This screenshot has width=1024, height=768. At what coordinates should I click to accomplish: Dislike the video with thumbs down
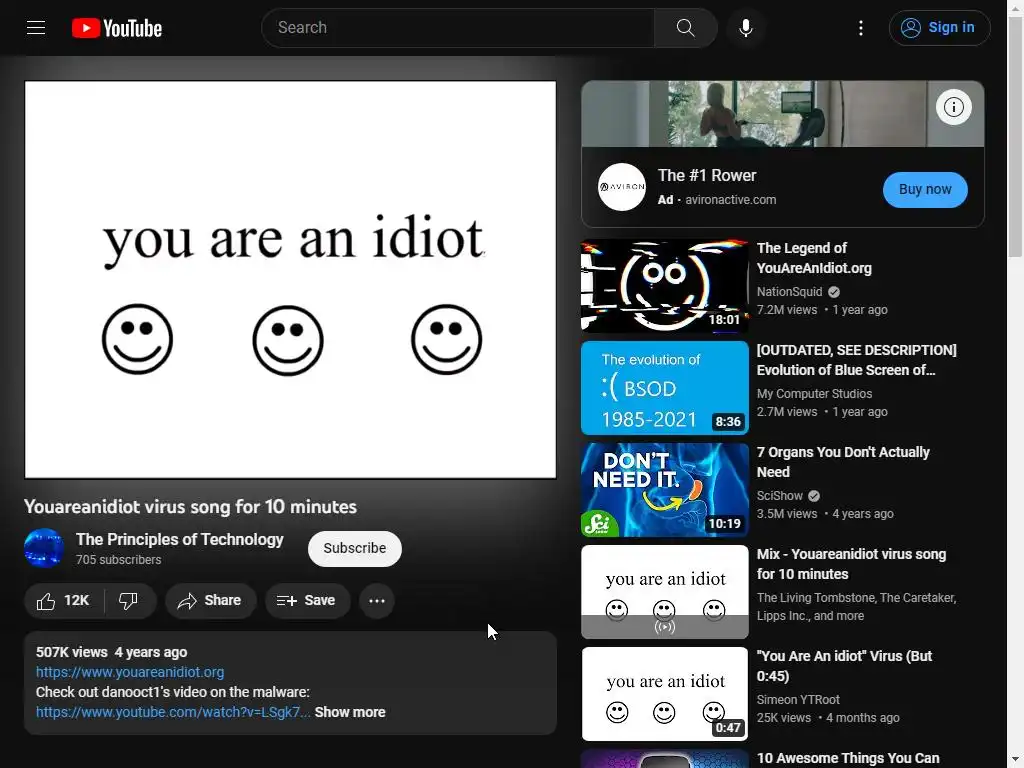click(129, 601)
